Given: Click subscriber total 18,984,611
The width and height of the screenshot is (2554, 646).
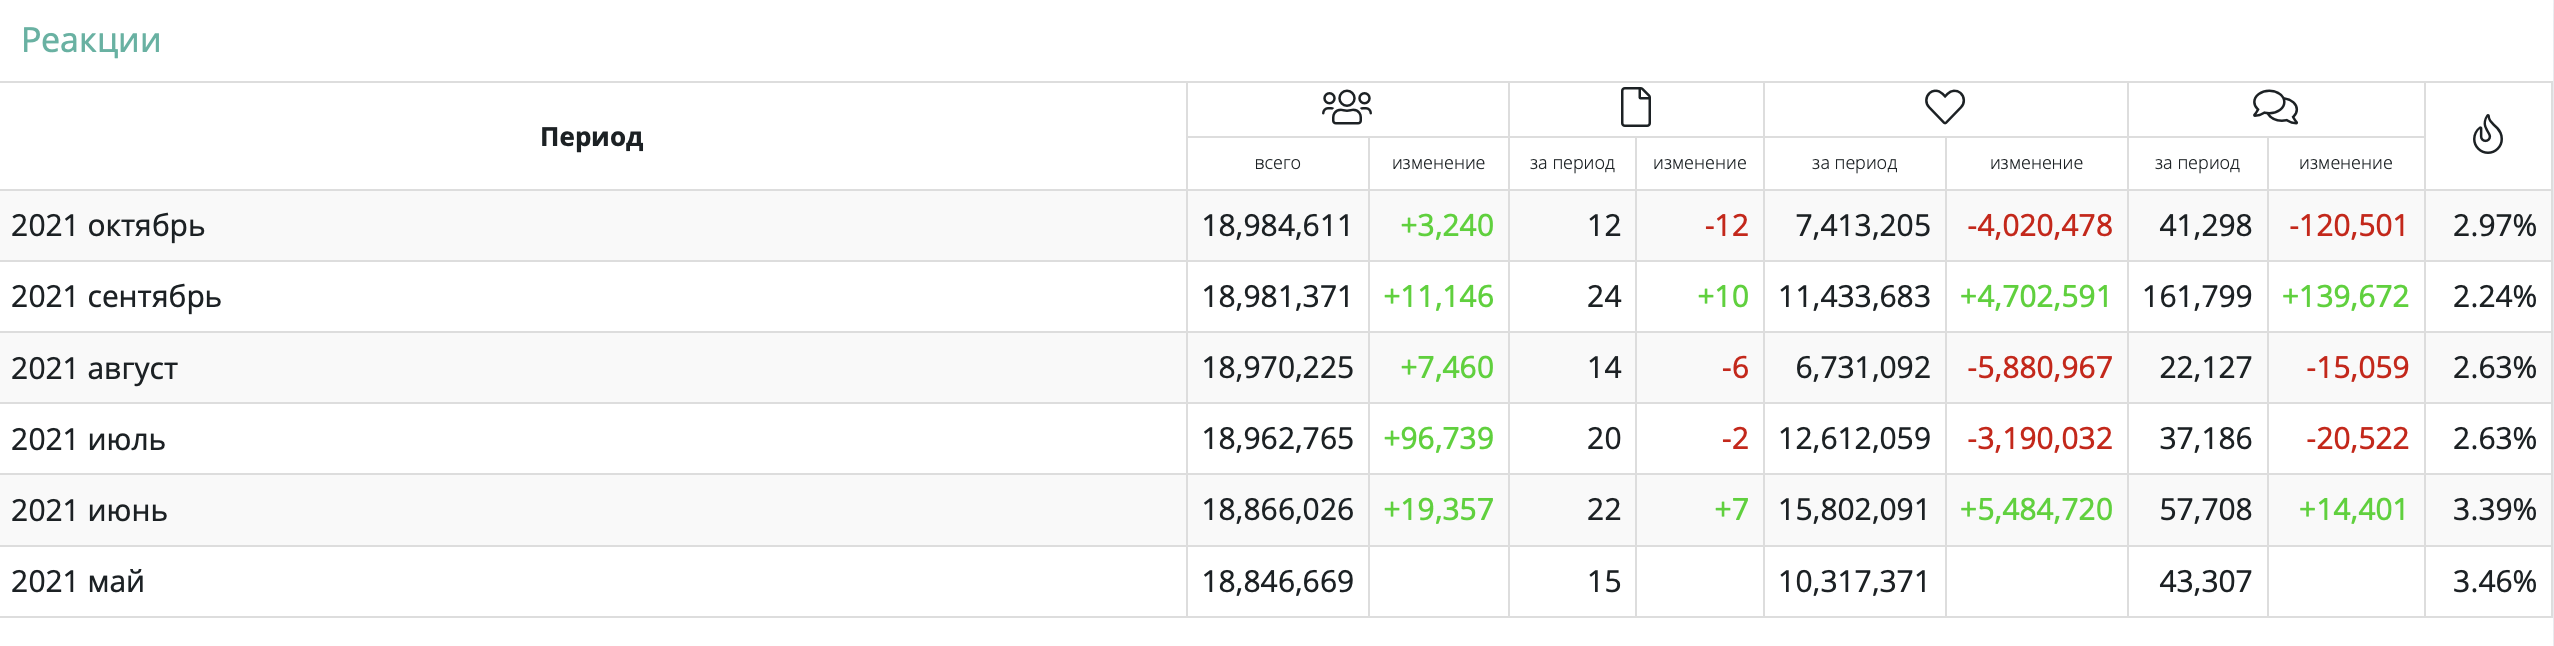Looking at the screenshot, I should coord(1276,226).
